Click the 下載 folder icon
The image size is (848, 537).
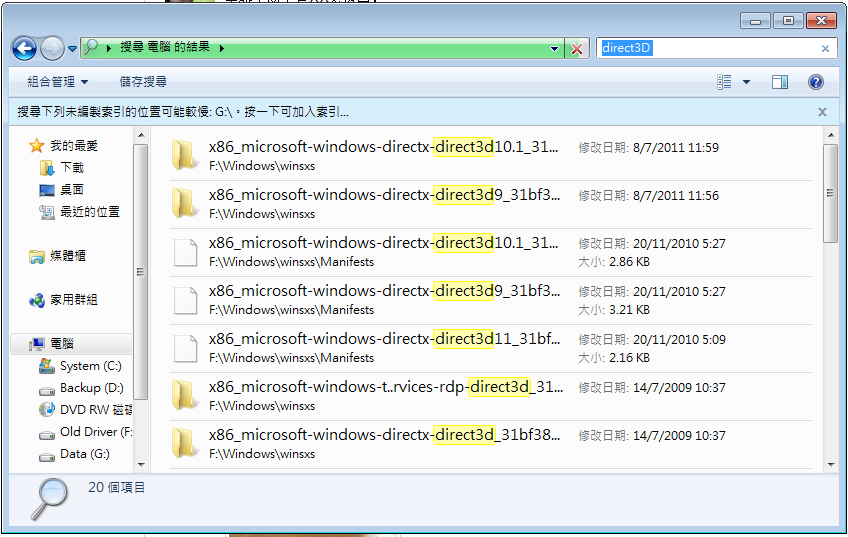coord(47,168)
